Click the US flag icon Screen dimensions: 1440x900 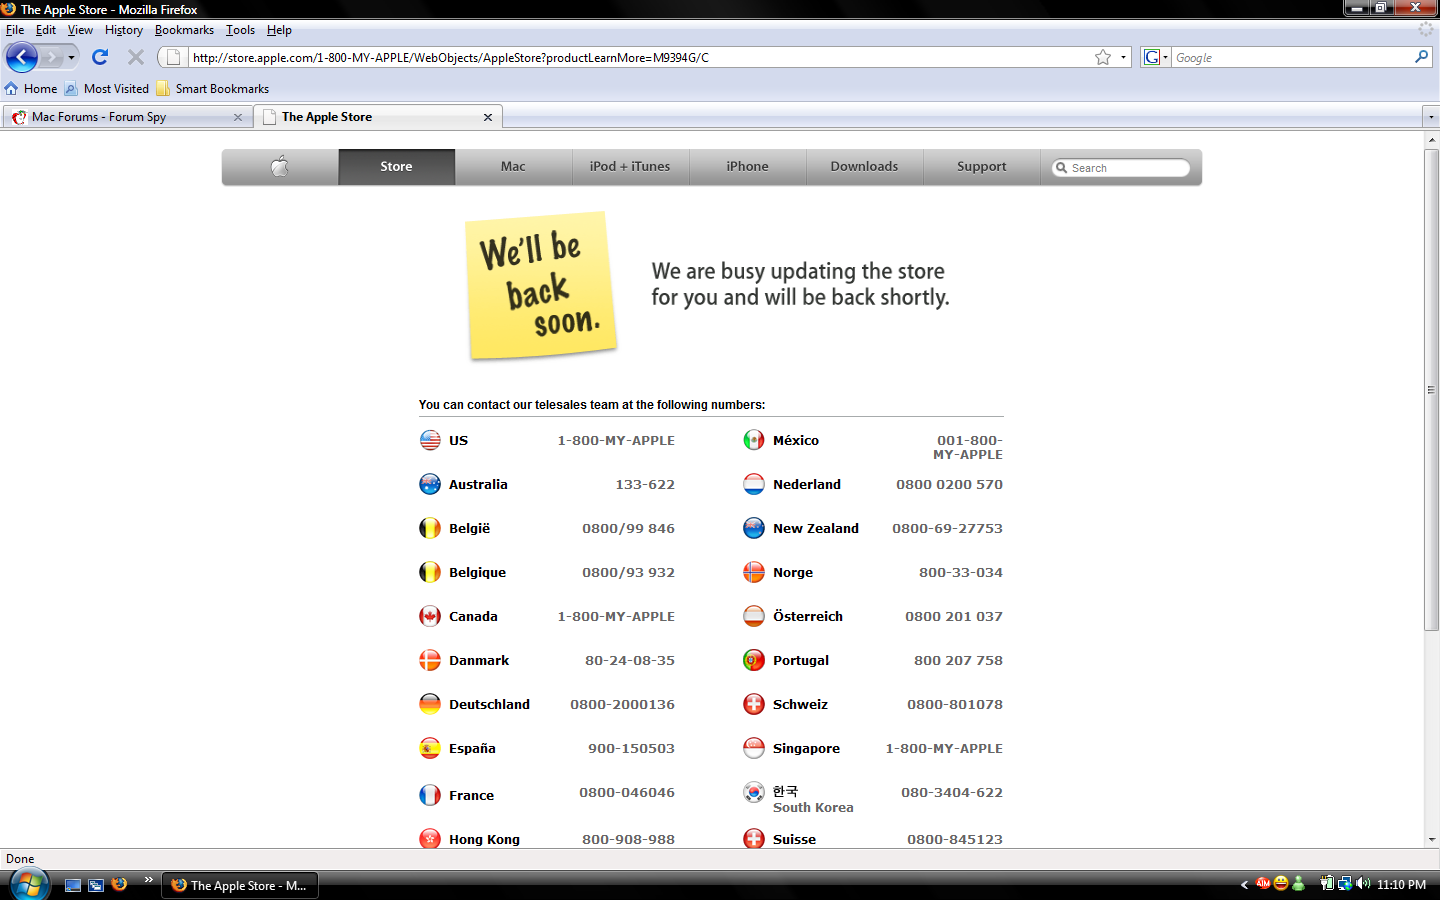click(x=430, y=440)
